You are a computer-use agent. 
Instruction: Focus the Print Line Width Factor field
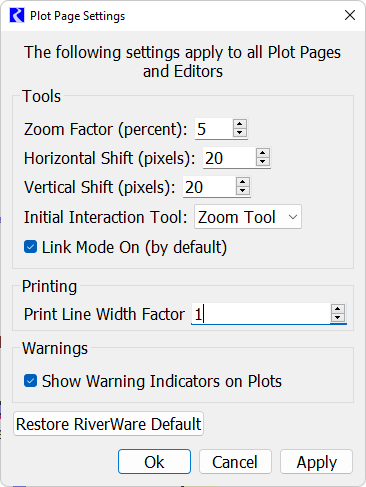coord(261,314)
